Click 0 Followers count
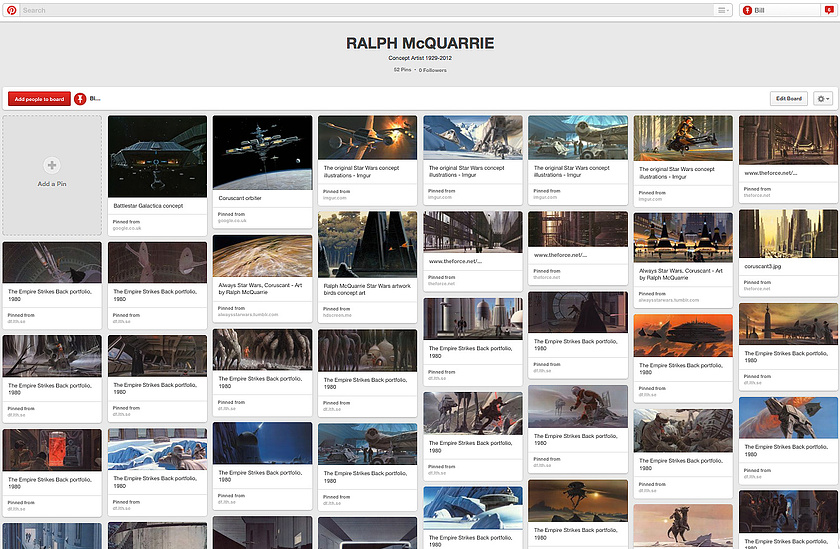The width and height of the screenshot is (840, 549). pos(432,70)
